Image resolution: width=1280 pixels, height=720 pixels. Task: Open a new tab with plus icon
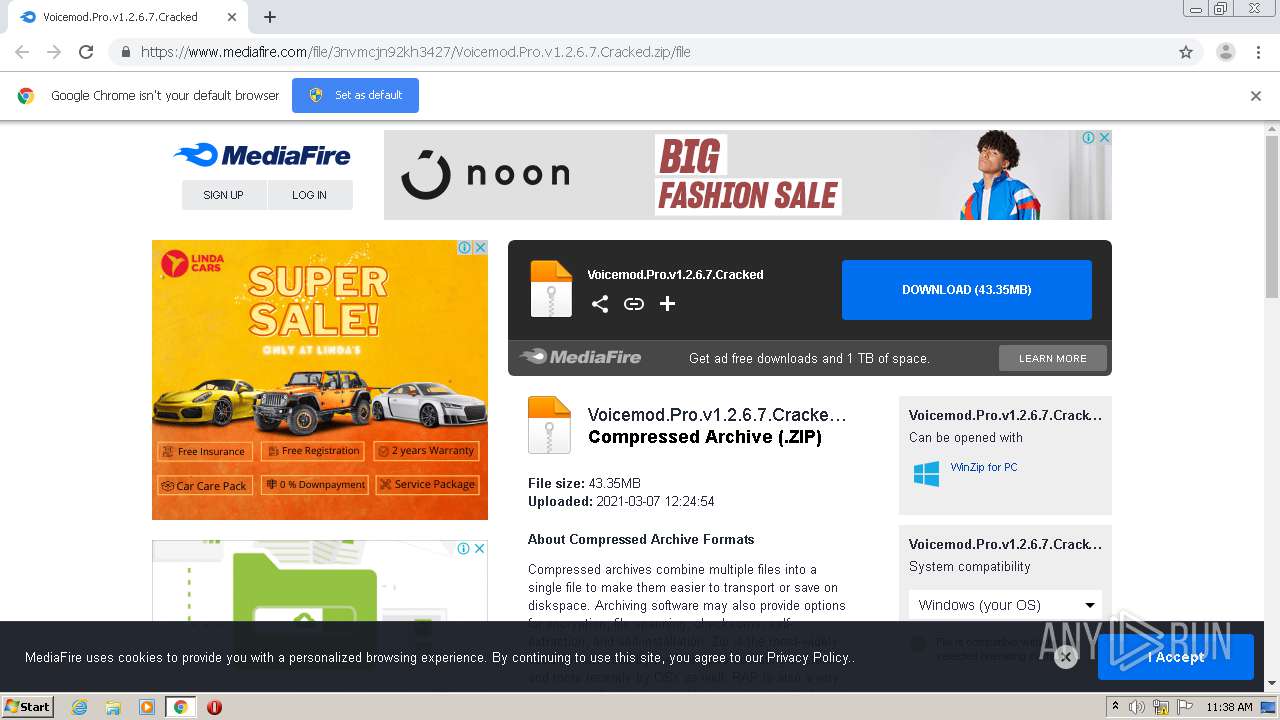(x=270, y=17)
